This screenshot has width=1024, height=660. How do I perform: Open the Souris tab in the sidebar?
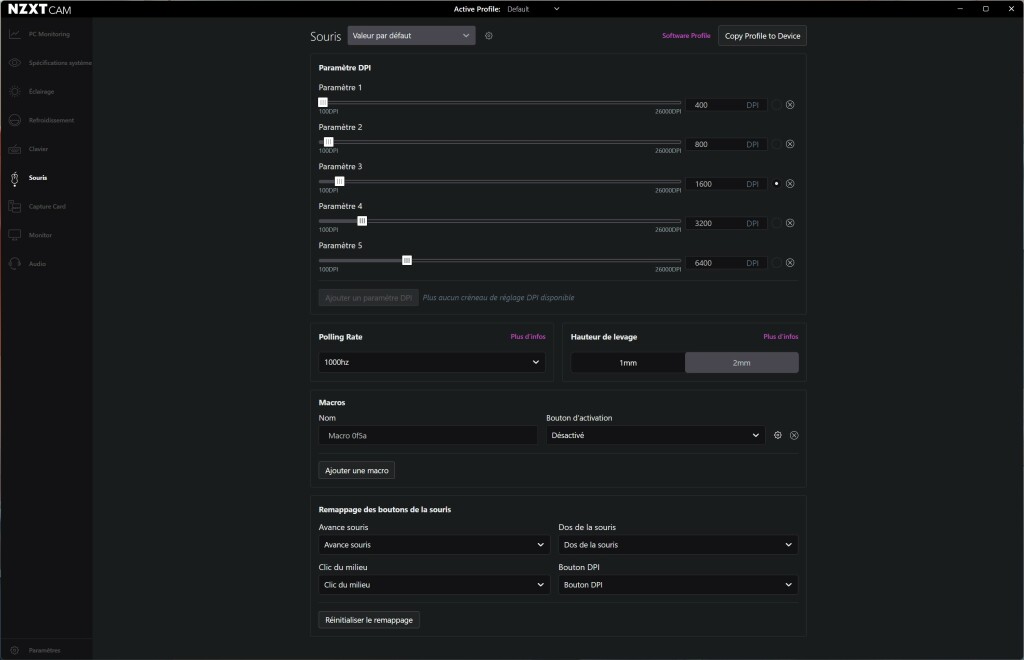pyautogui.click(x=38, y=178)
